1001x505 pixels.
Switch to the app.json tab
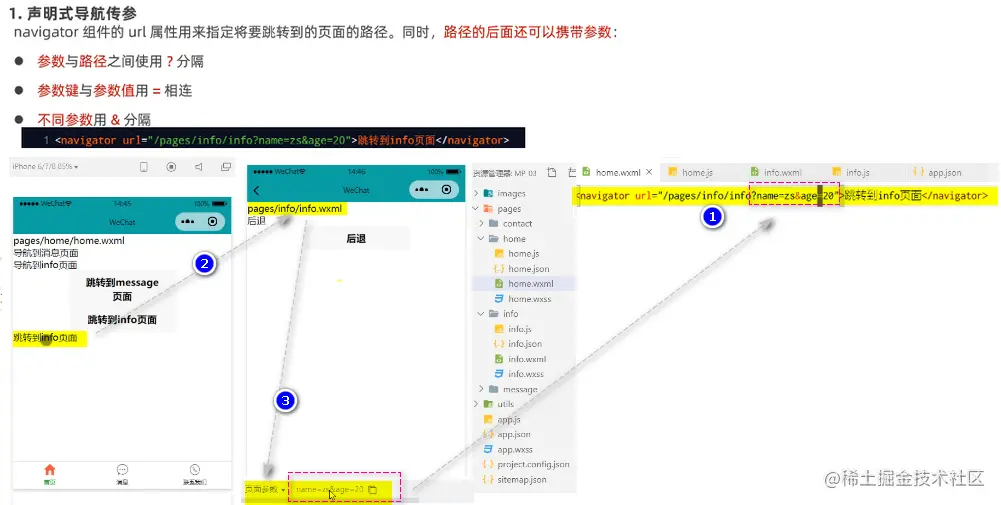coord(937,172)
